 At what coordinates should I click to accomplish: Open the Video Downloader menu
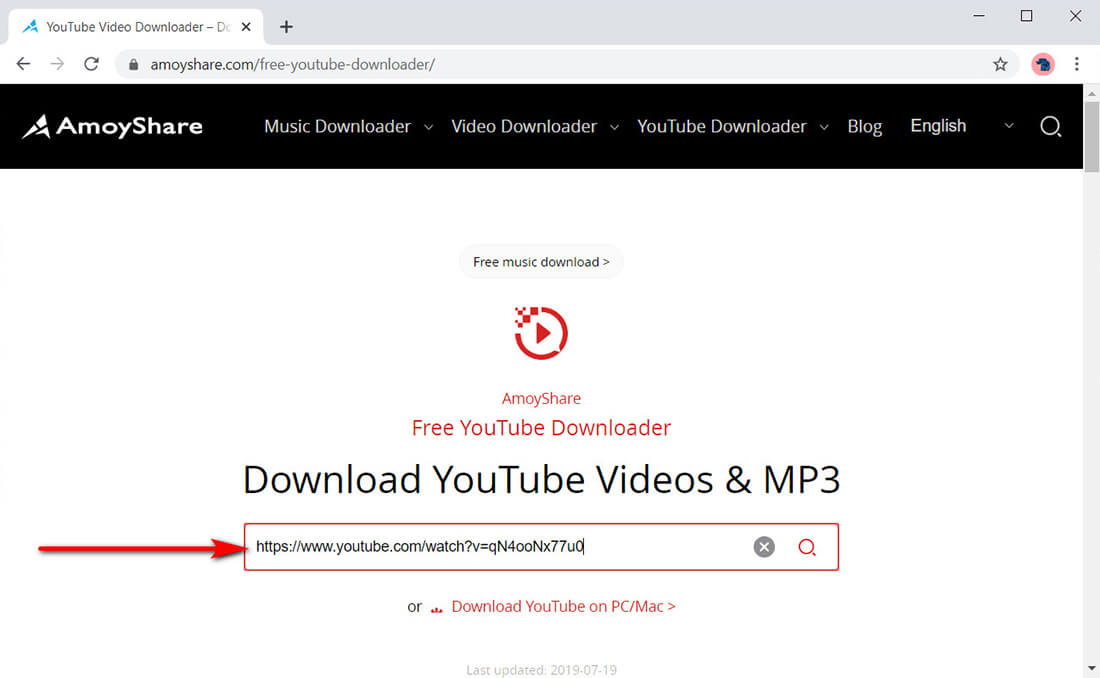(x=524, y=126)
